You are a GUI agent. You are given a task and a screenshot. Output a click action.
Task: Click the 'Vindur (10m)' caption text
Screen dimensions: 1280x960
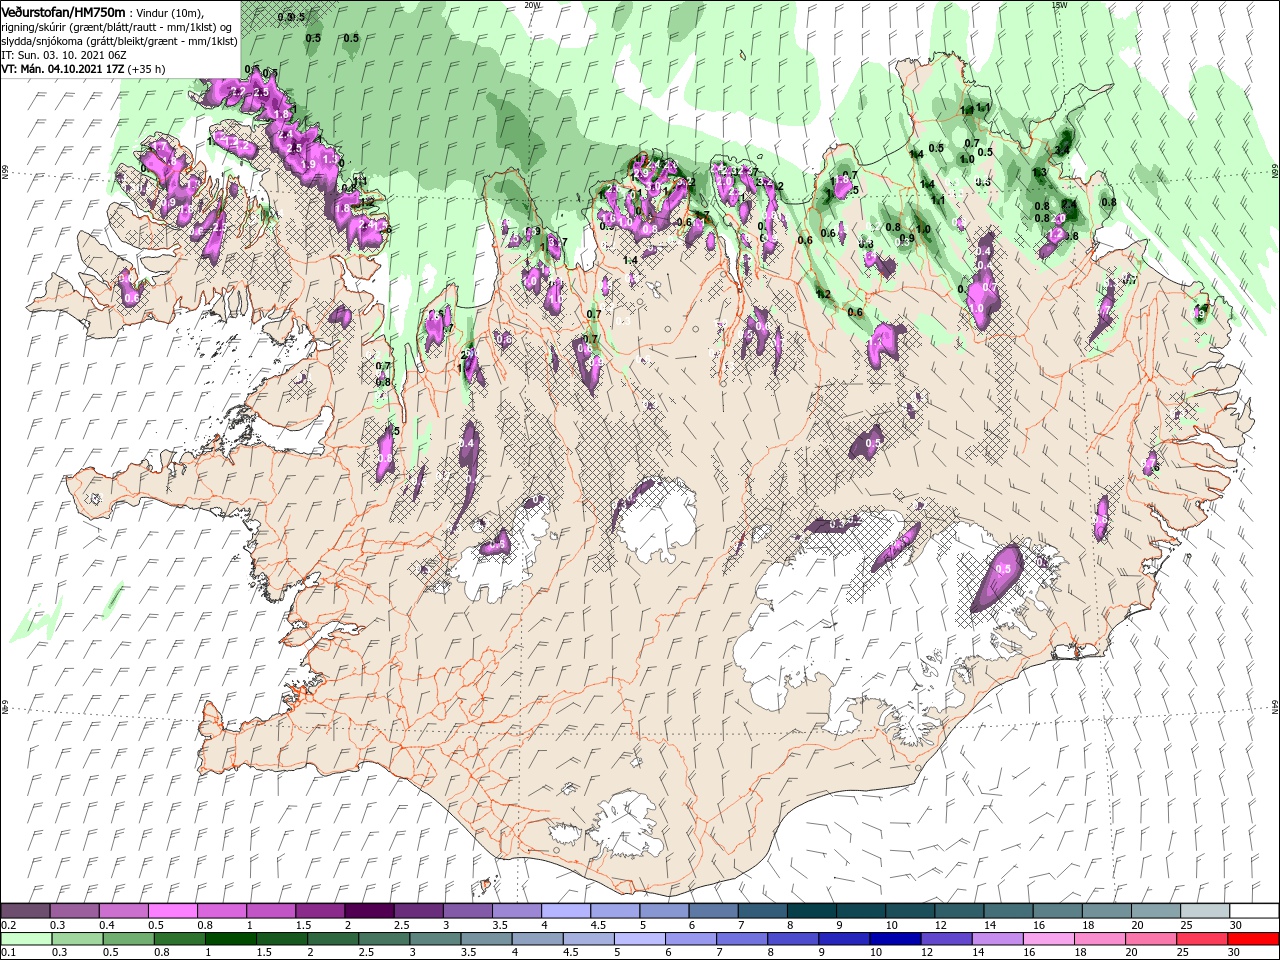point(170,13)
